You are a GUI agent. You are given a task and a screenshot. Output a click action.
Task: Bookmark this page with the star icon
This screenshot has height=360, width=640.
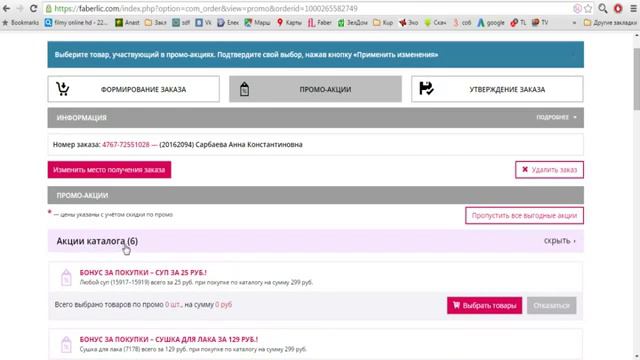click(x=588, y=9)
